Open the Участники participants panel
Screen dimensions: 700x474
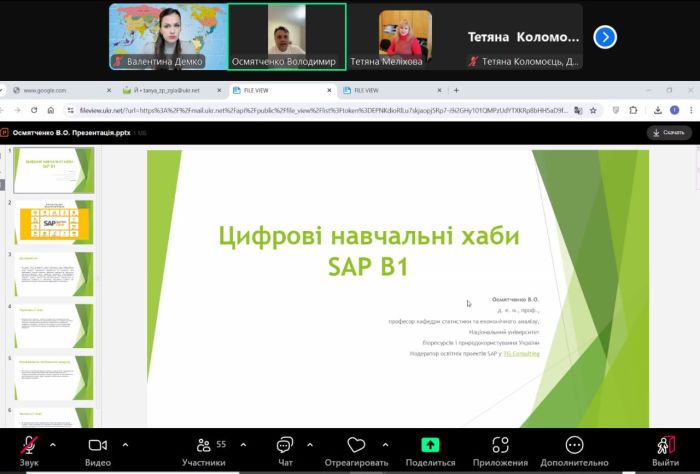pos(204,451)
